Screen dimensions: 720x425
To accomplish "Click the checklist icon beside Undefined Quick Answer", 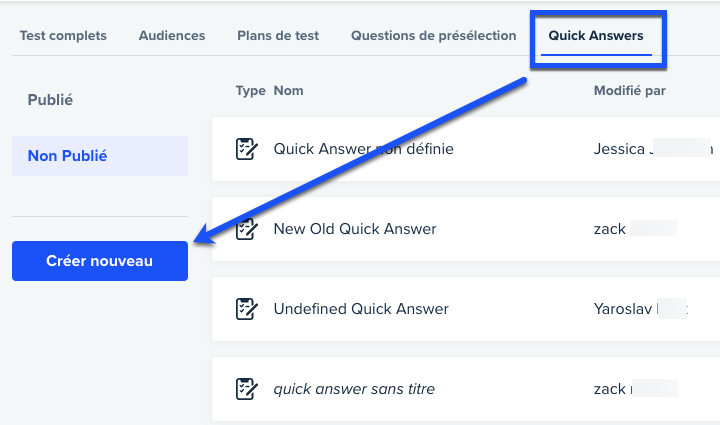I will pyautogui.click(x=247, y=309).
